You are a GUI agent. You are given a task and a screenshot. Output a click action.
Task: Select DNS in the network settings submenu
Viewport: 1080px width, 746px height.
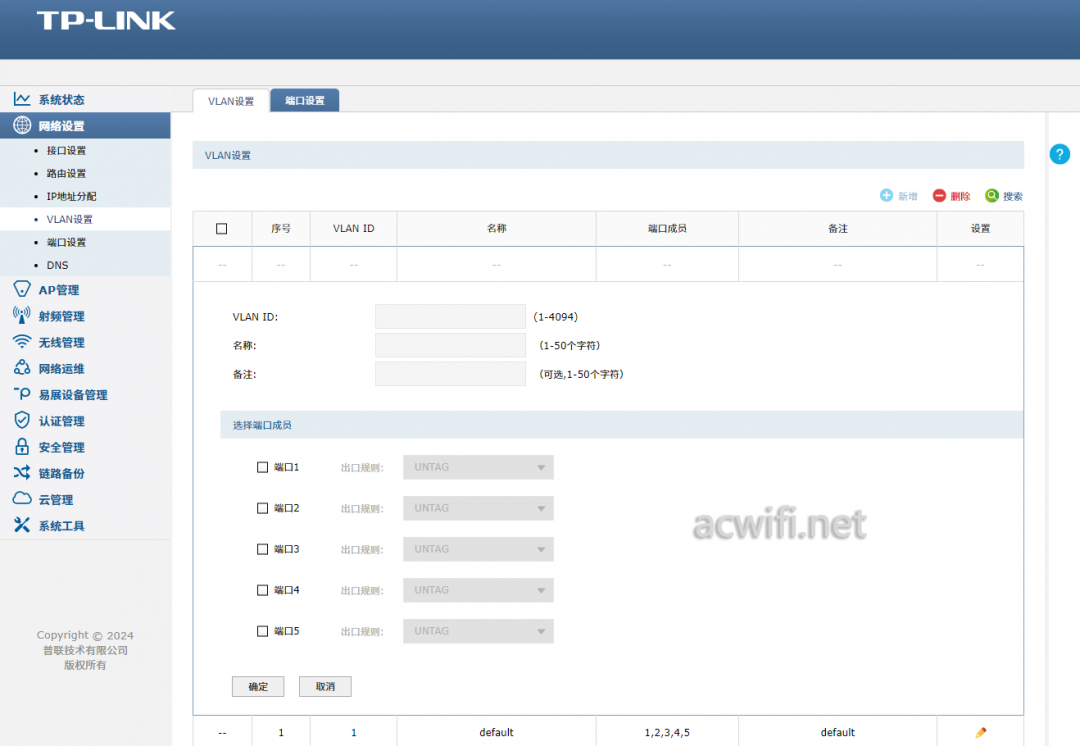(57, 265)
